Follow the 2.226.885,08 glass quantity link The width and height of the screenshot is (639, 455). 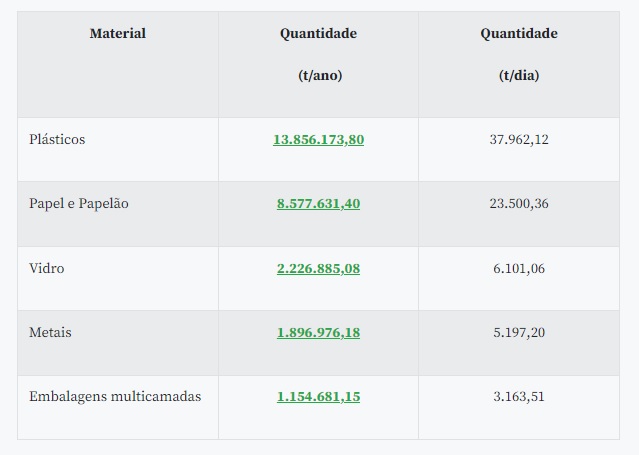(318, 268)
